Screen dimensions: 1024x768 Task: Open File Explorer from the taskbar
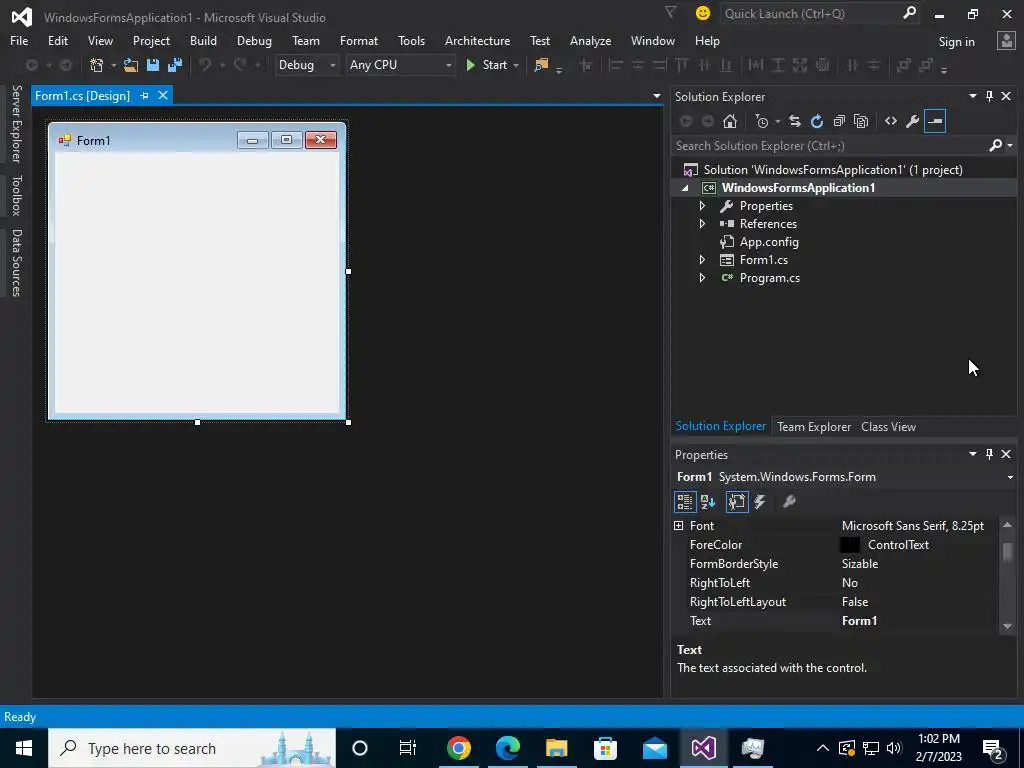click(556, 748)
